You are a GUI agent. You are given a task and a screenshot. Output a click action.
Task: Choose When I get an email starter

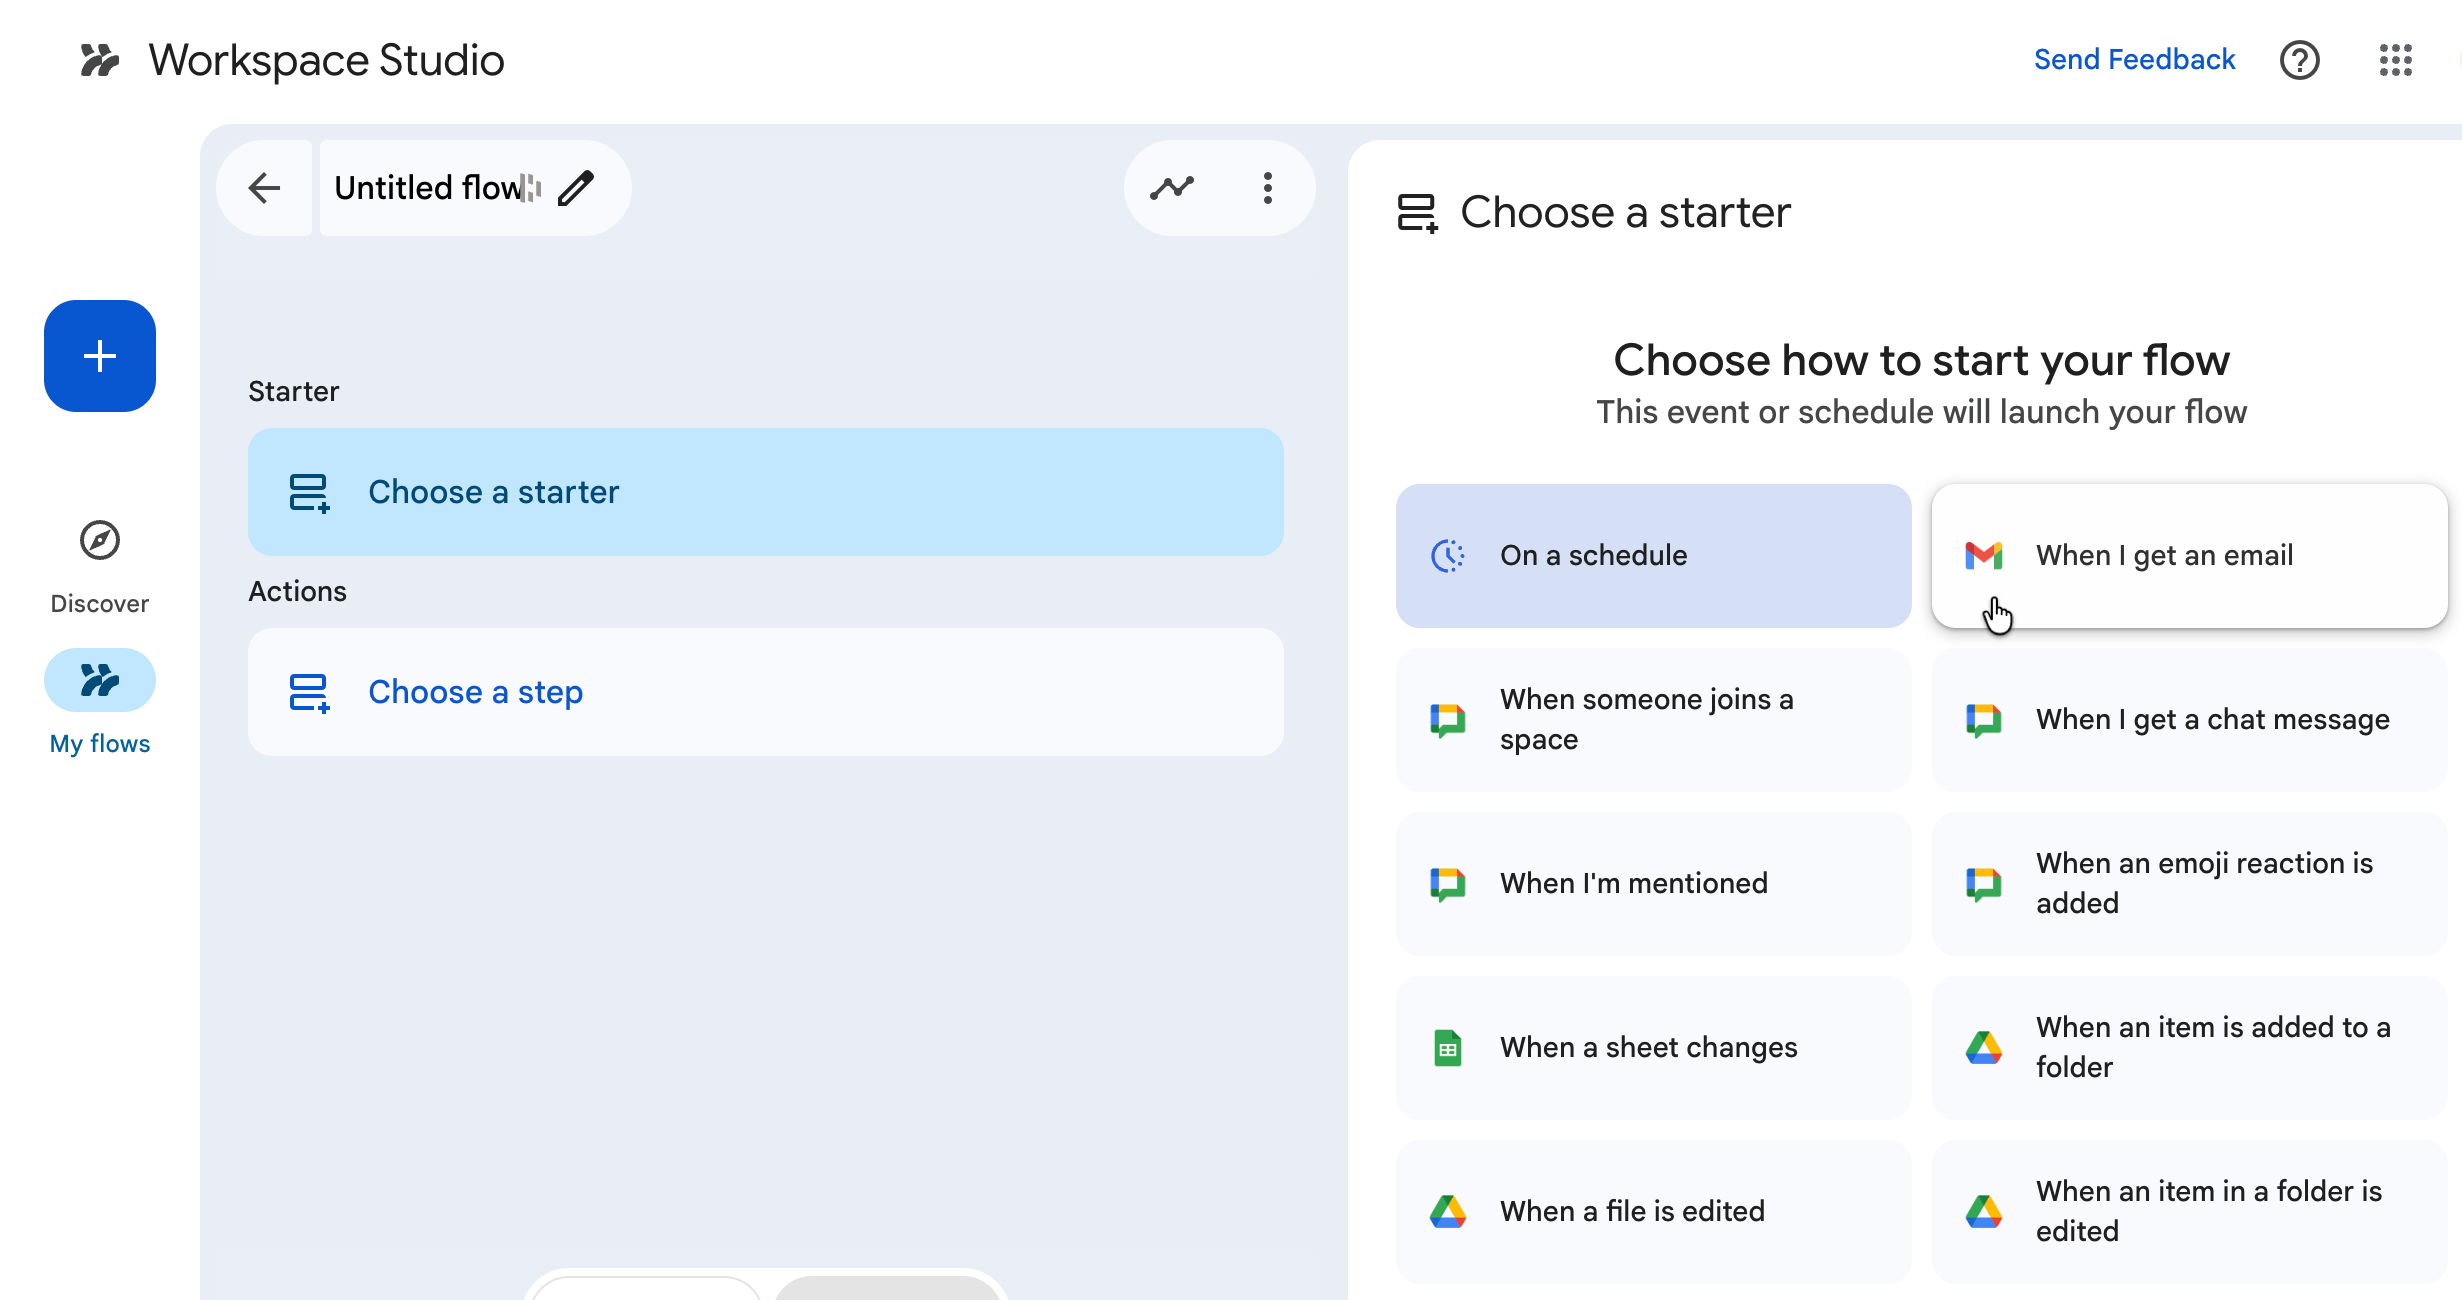(2188, 556)
